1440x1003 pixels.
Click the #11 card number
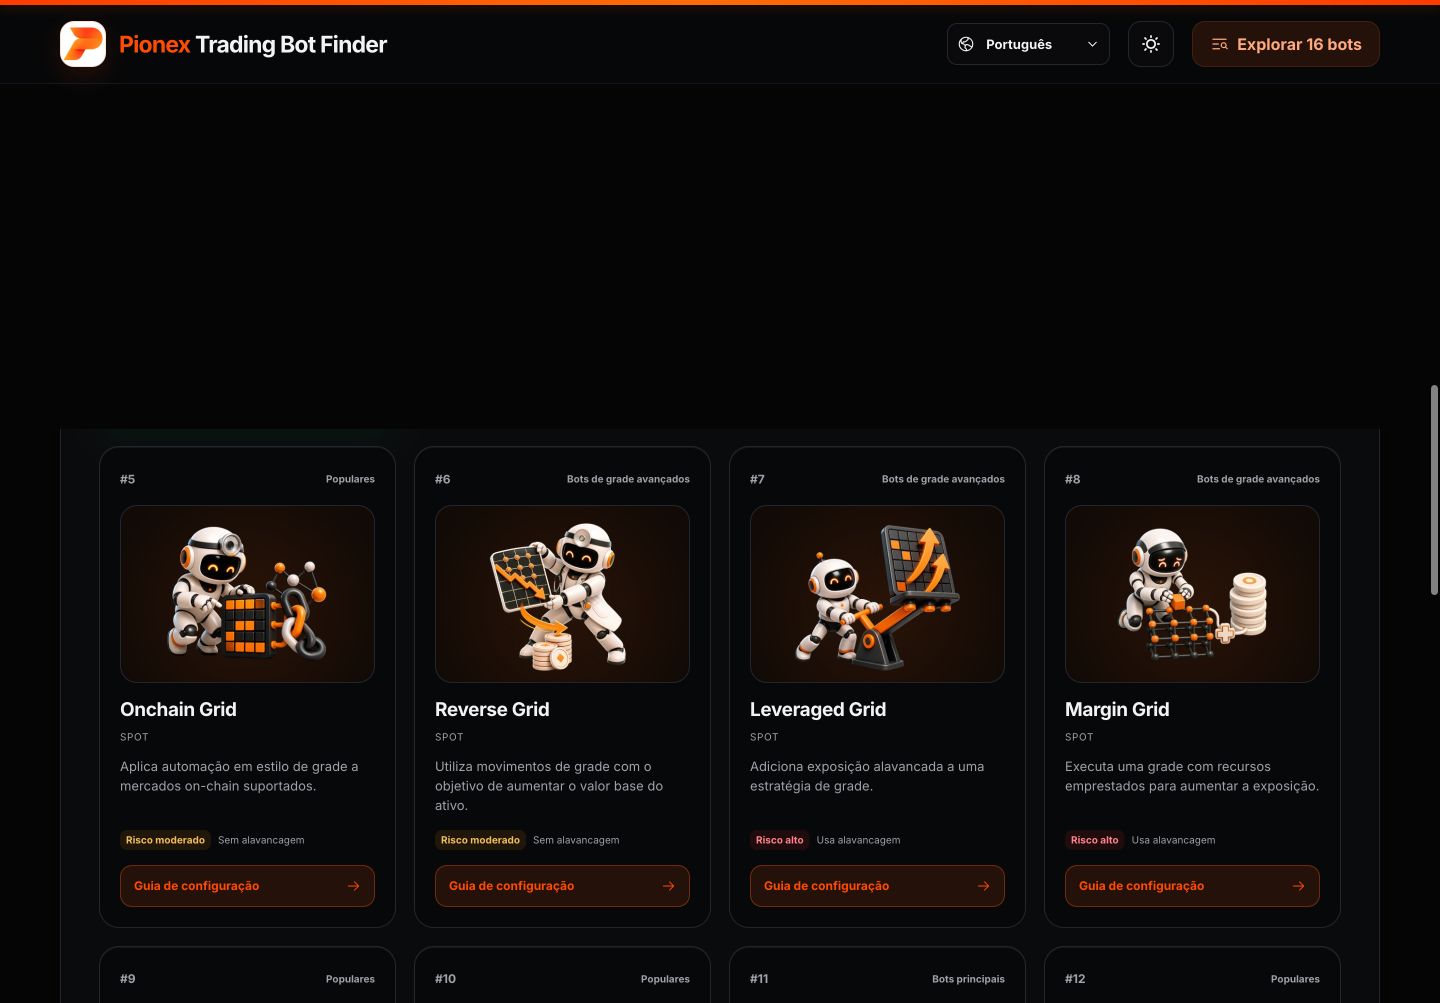[x=759, y=979]
